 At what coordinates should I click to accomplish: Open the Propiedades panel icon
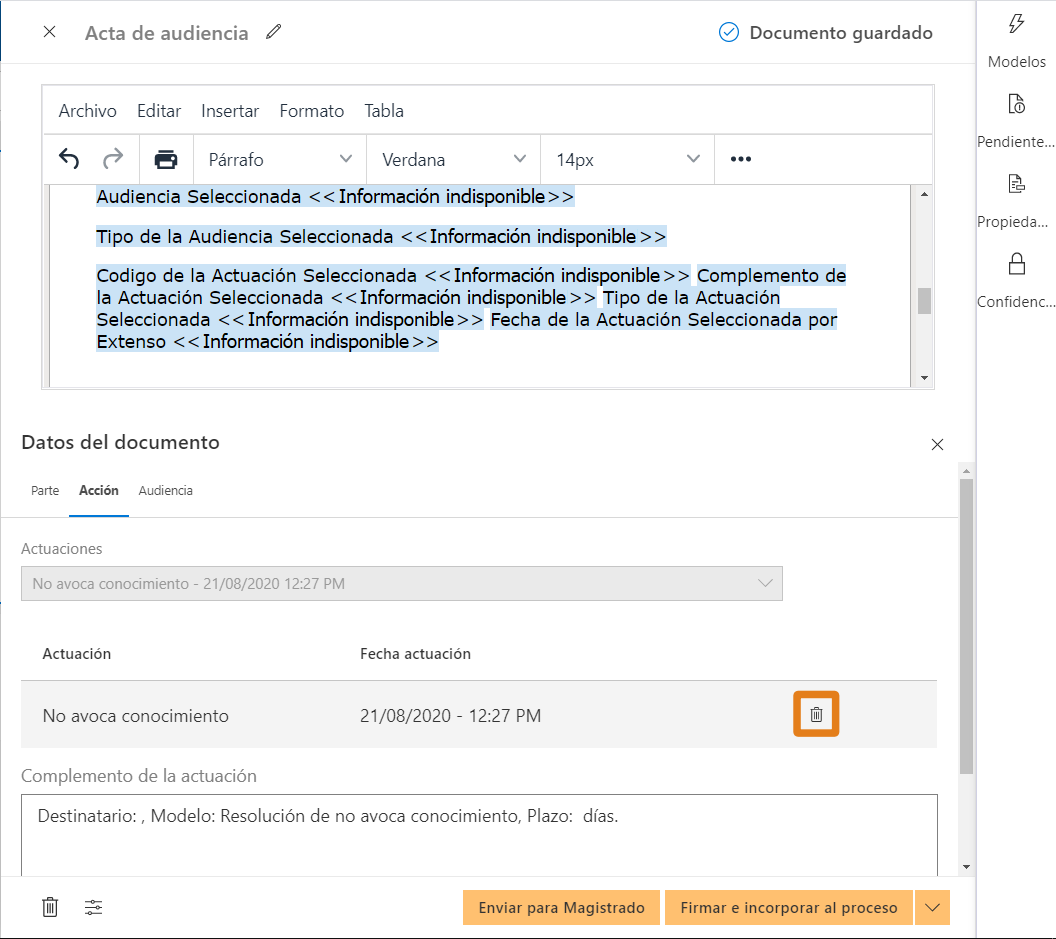pyautogui.click(x=1016, y=184)
